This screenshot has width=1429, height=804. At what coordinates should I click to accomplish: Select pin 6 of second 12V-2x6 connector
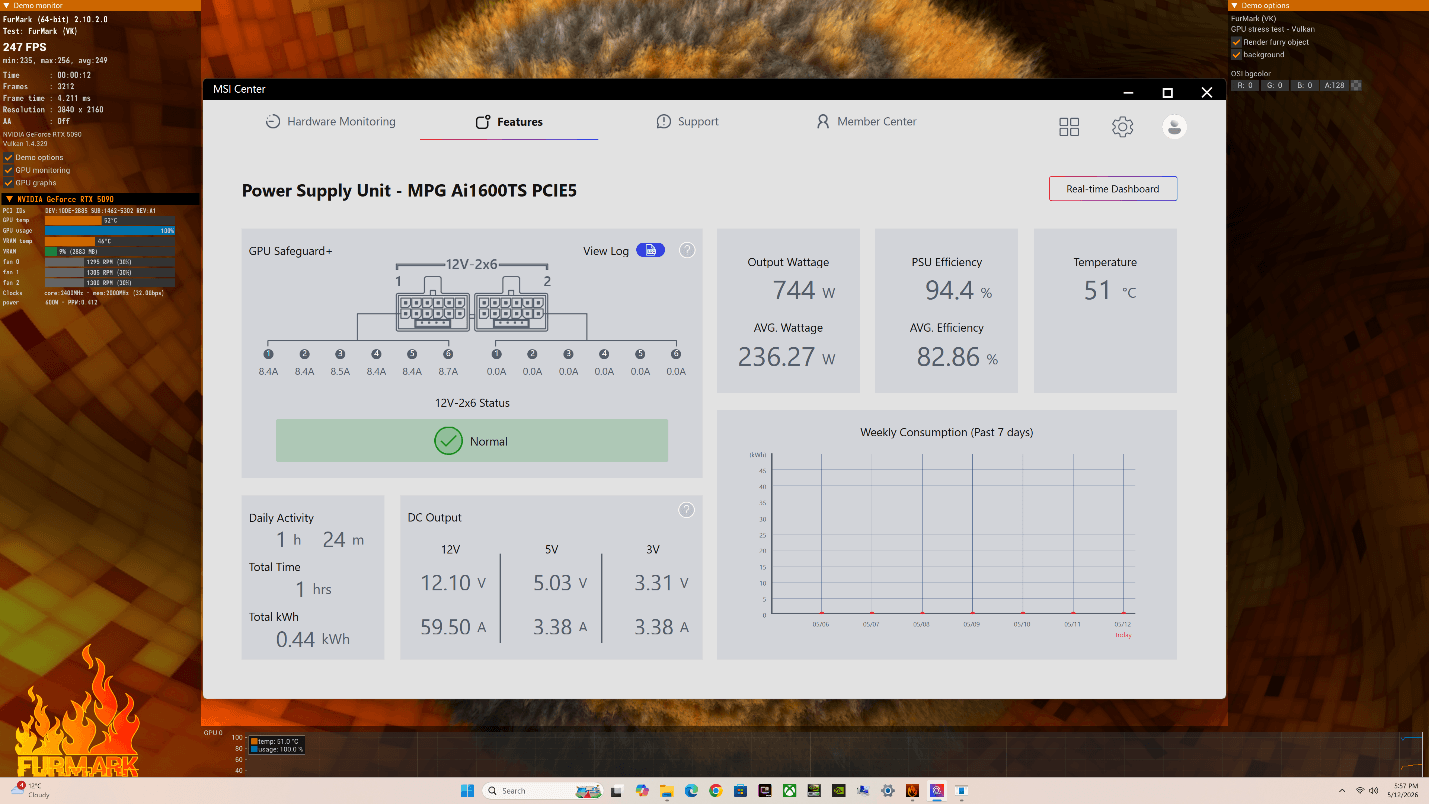(676, 354)
